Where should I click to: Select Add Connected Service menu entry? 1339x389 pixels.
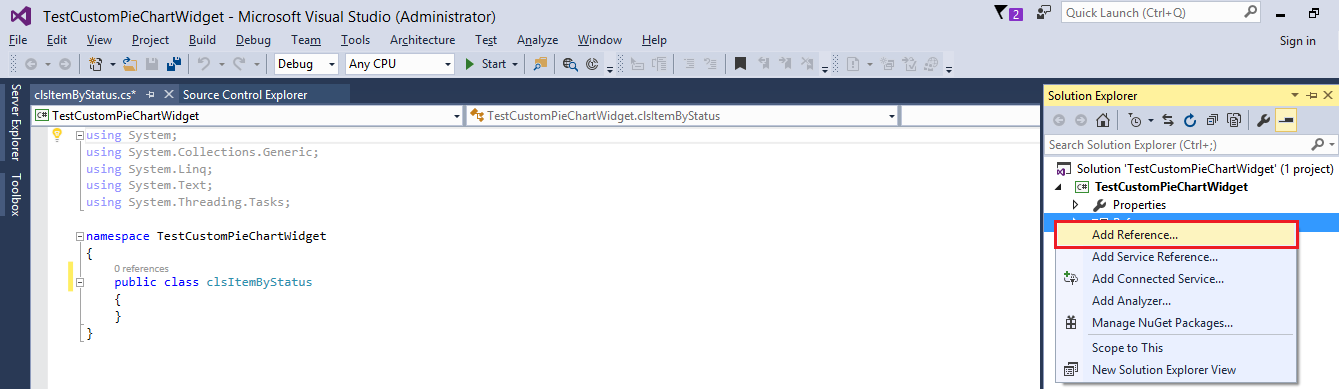(x=1176, y=279)
